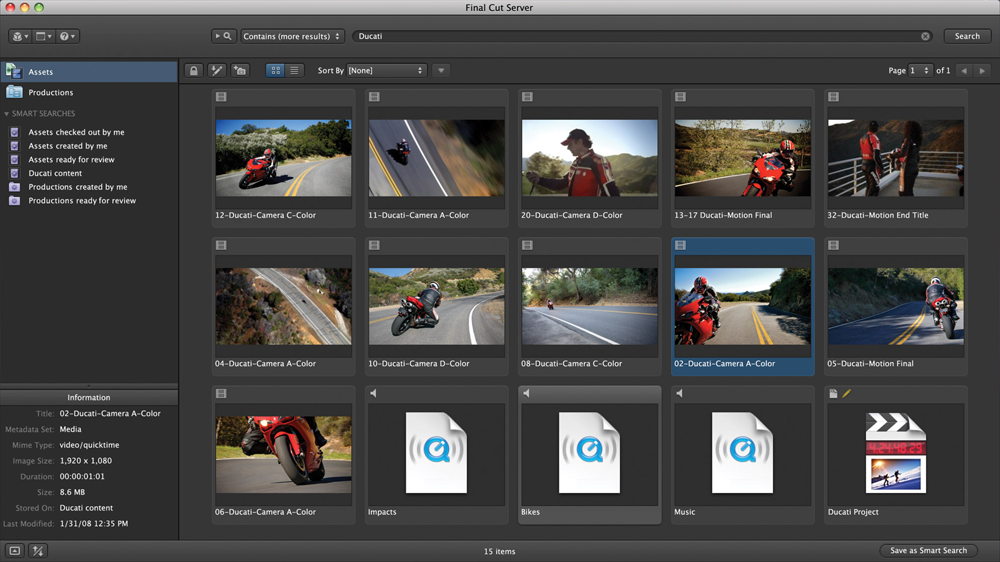The width and height of the screenshot is (1000, 562).
Task: Select Assets in the sidebar
Action: coord(89,72)
